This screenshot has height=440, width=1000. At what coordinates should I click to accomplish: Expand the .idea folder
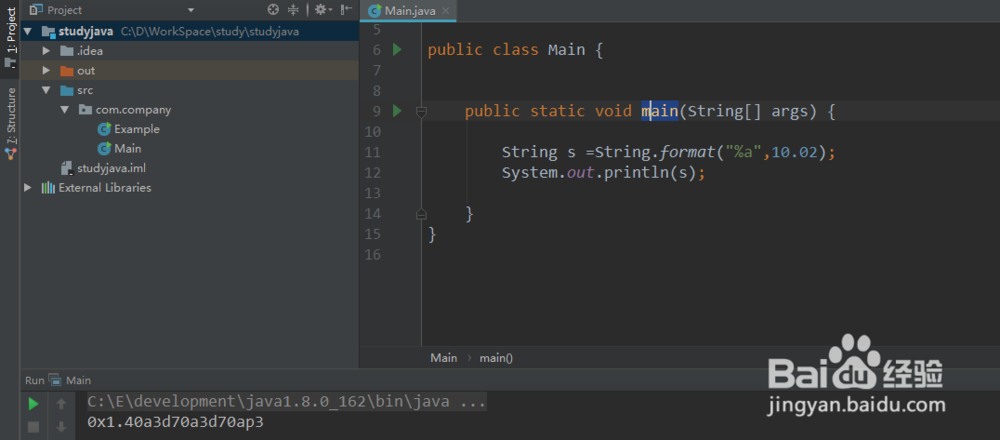point(46,51)
